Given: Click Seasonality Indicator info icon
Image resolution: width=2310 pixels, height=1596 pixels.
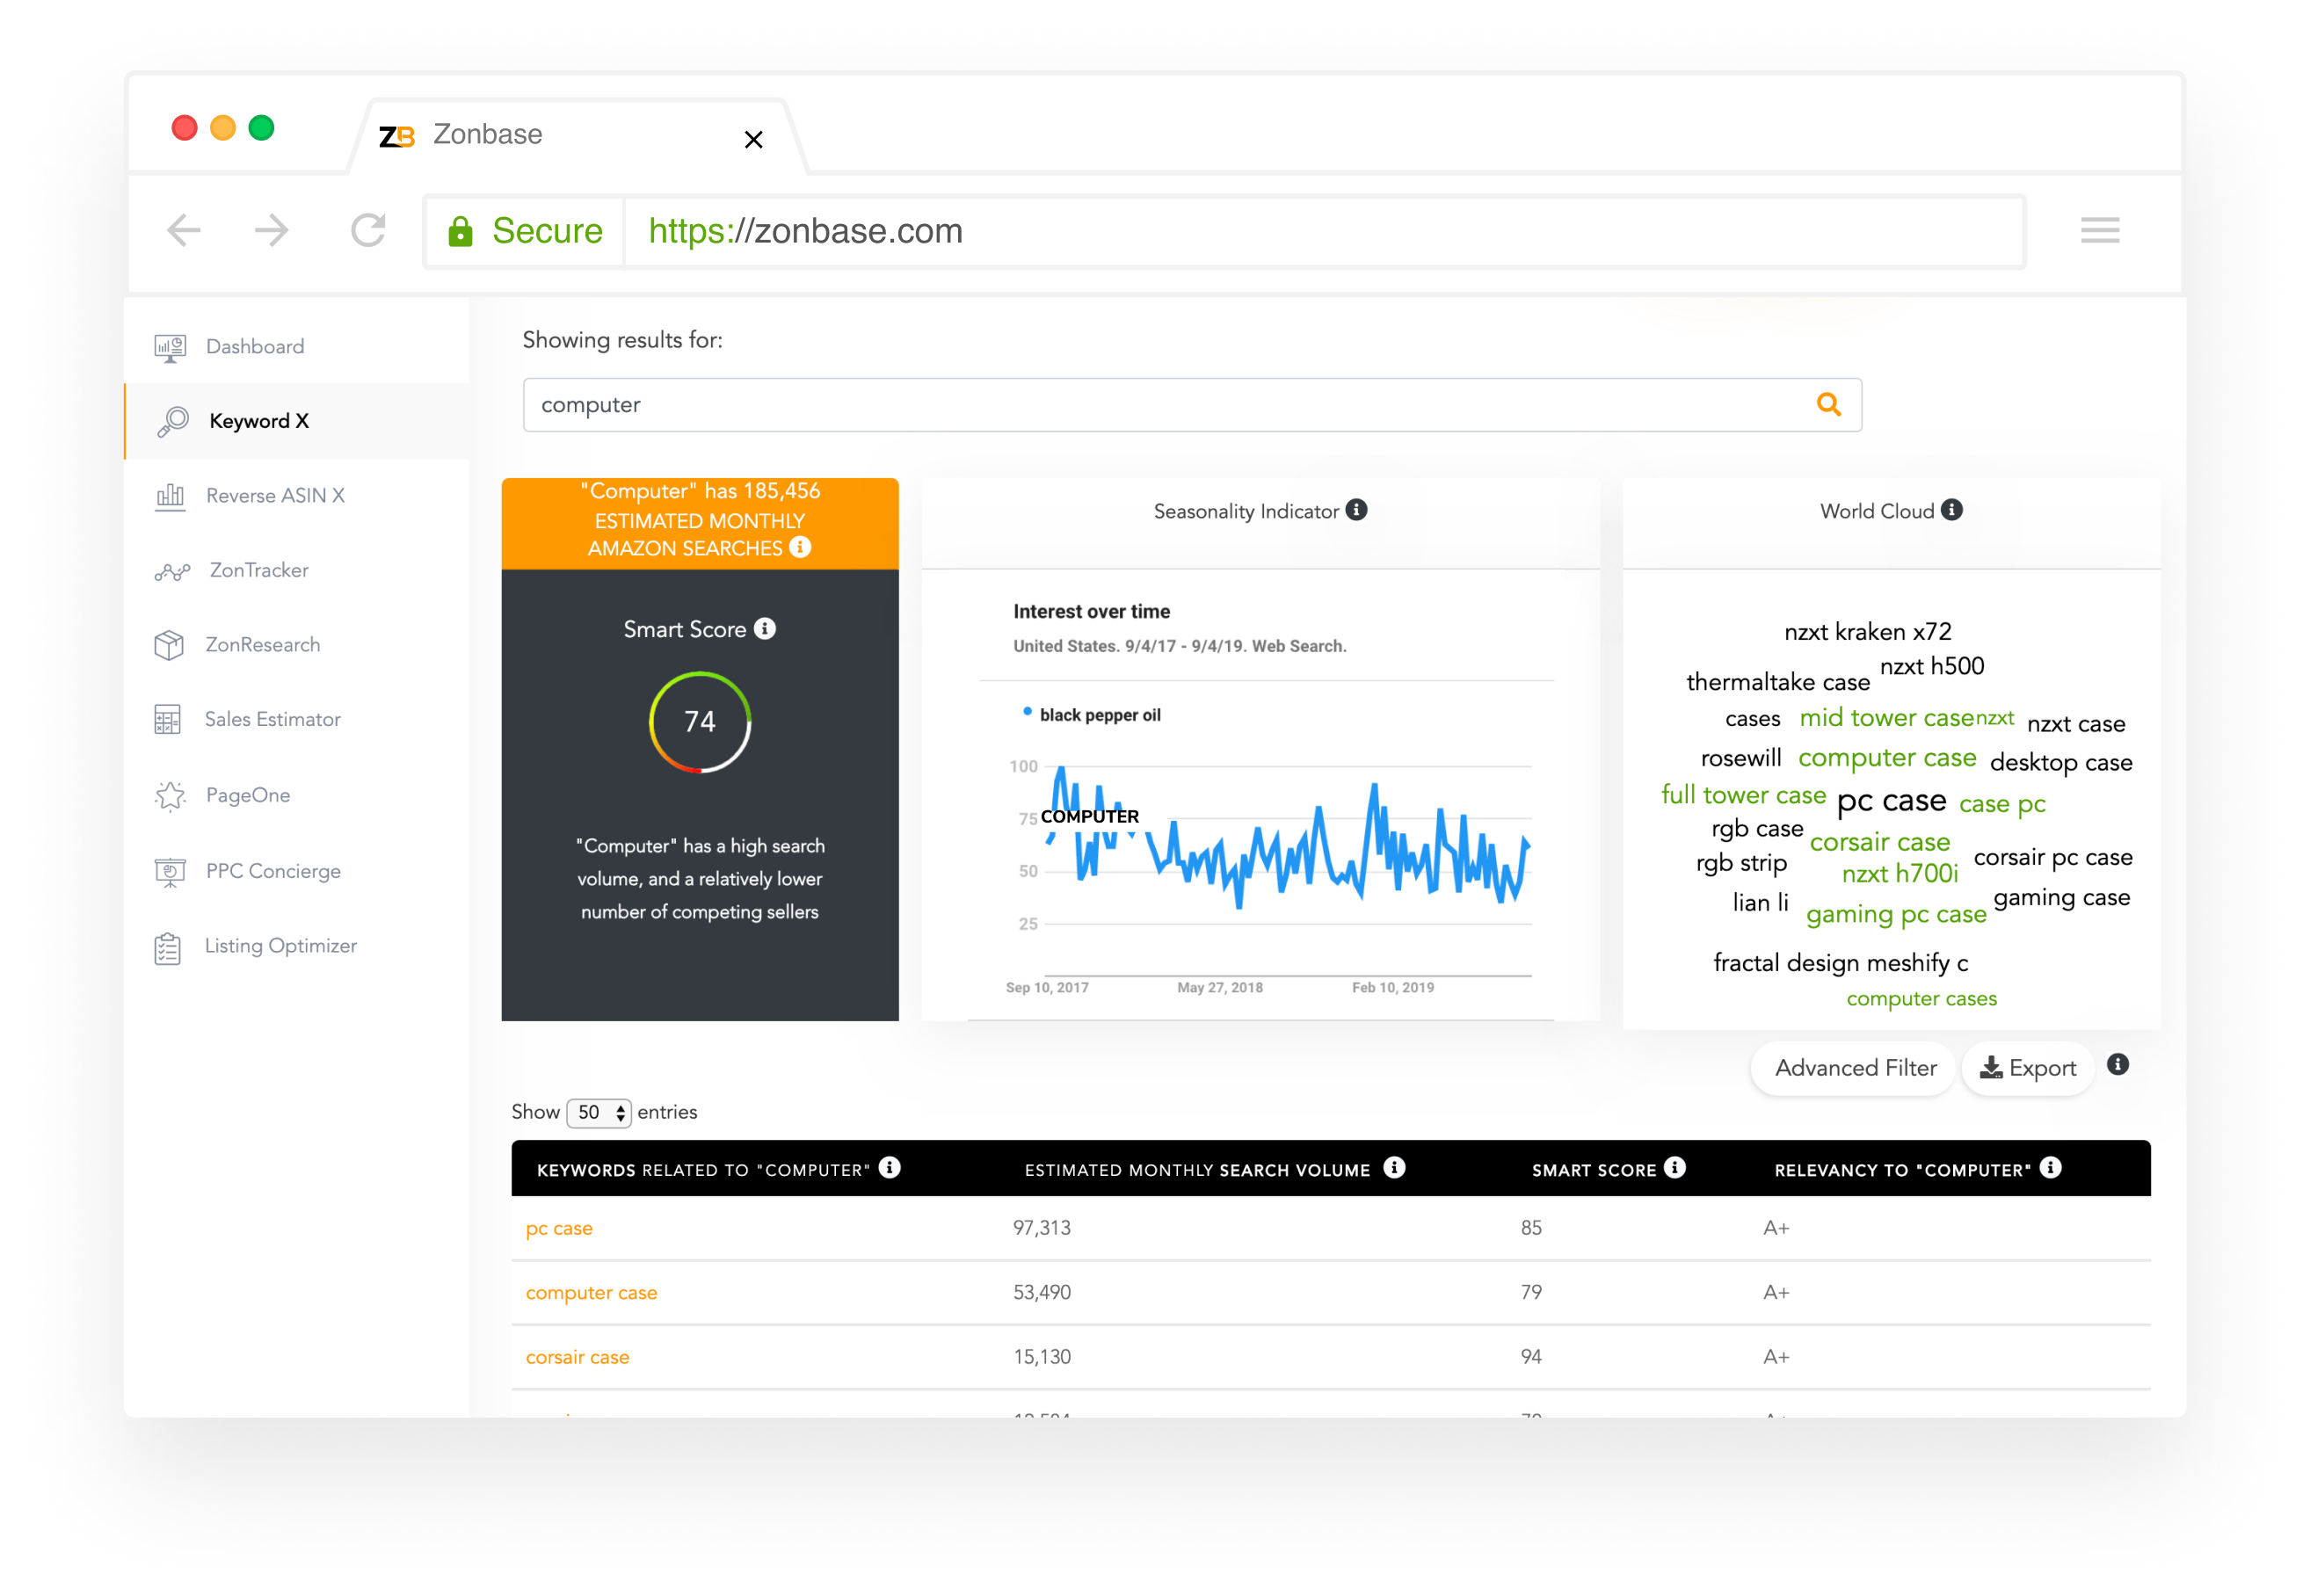Looking at the screenshot, I should pyautogui.click(x=1356, y=510).
